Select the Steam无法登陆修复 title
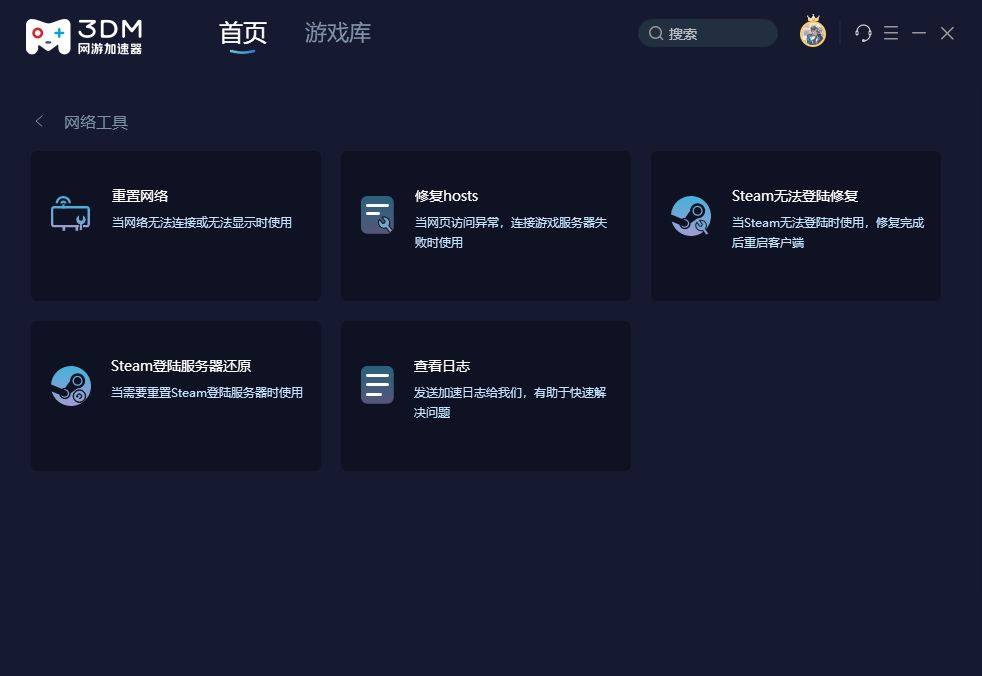This screenshot has height=676, width=982. 795,196
